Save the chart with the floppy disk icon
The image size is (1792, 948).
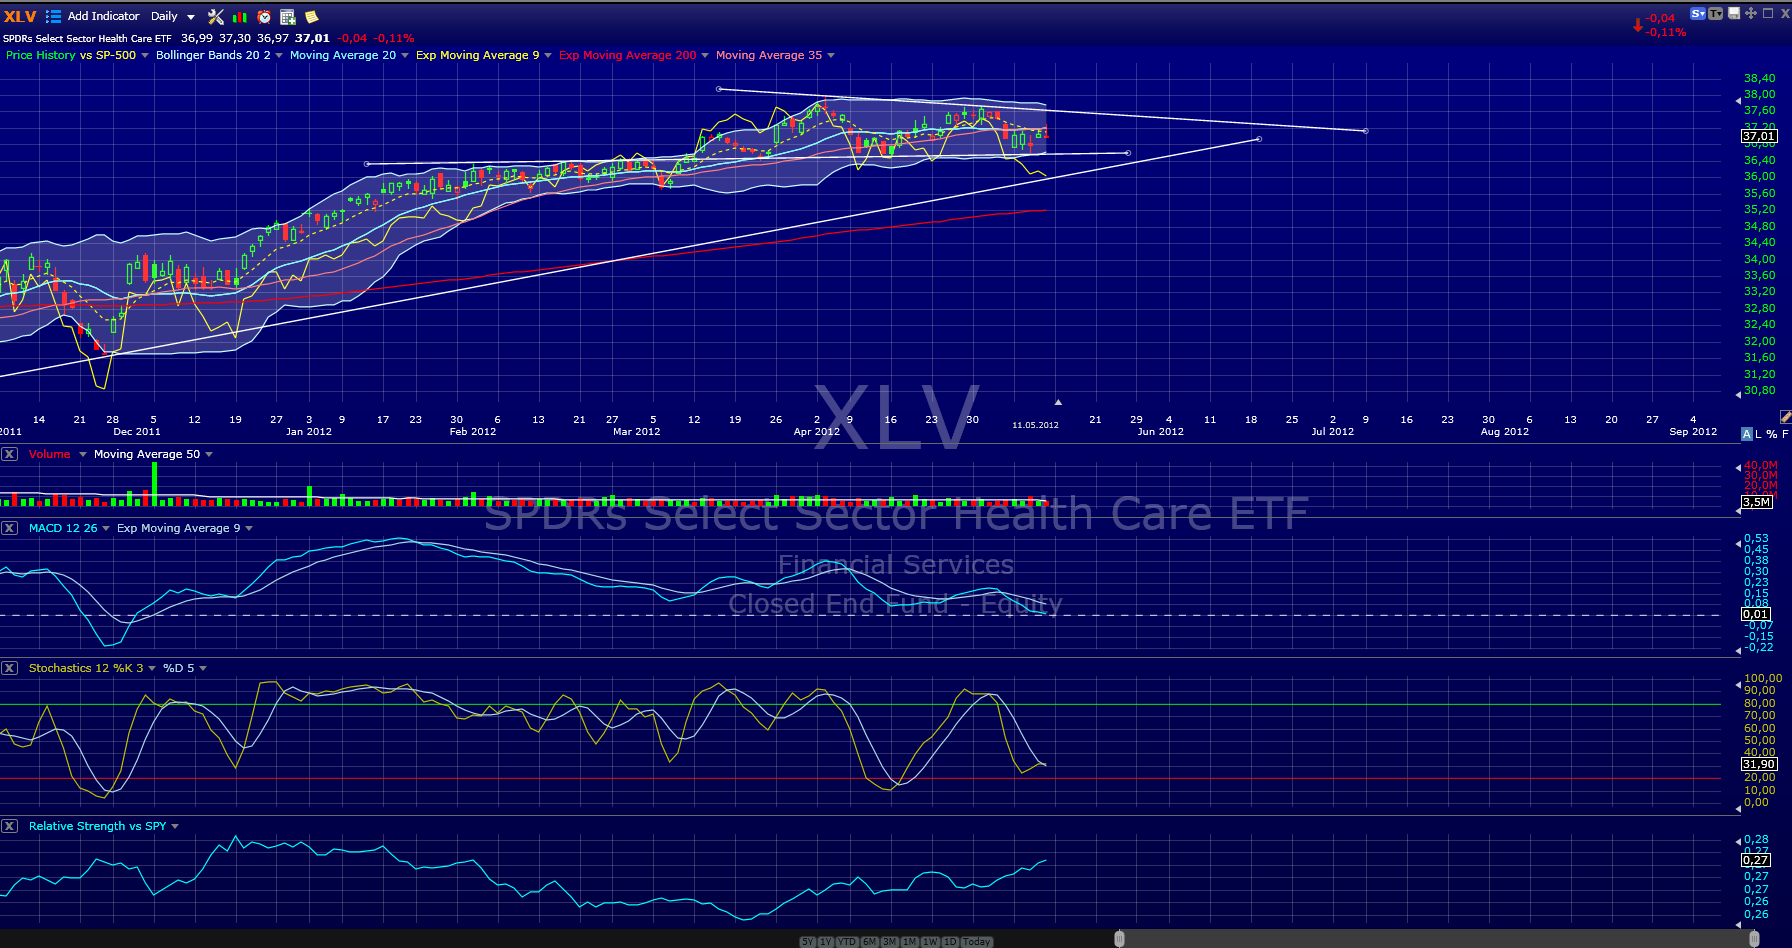coord(1735,13)
